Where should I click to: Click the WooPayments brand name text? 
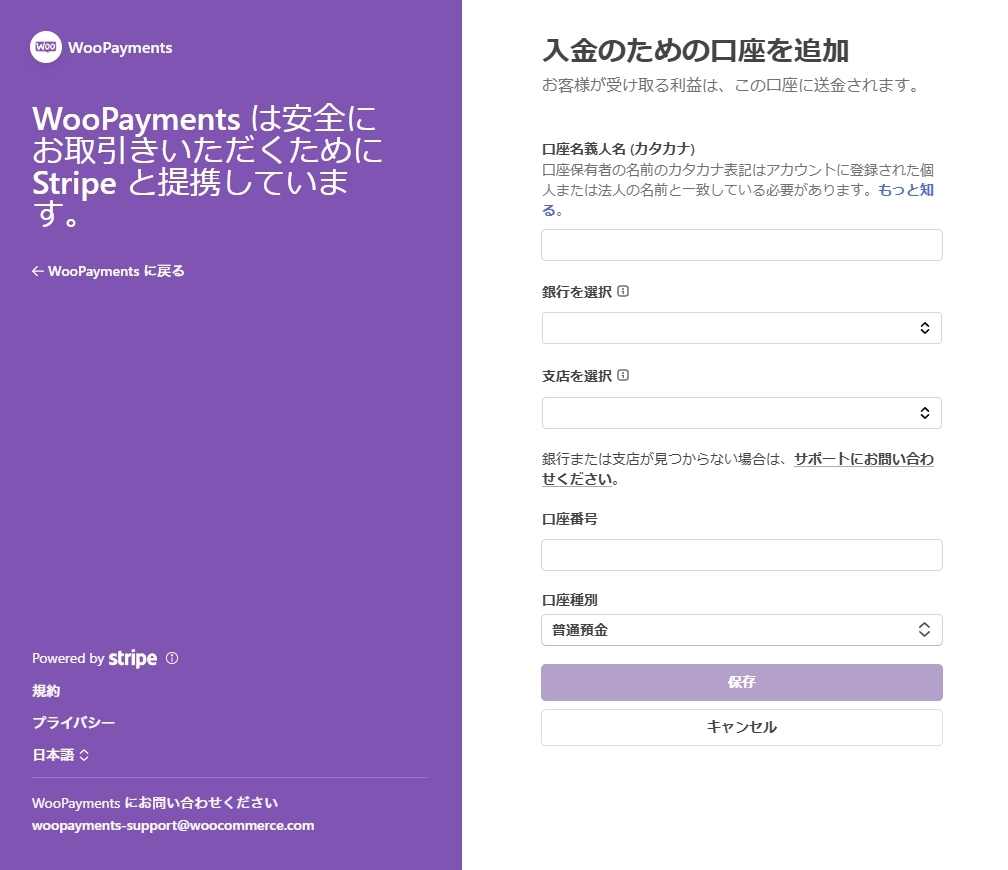coord(120,48)
